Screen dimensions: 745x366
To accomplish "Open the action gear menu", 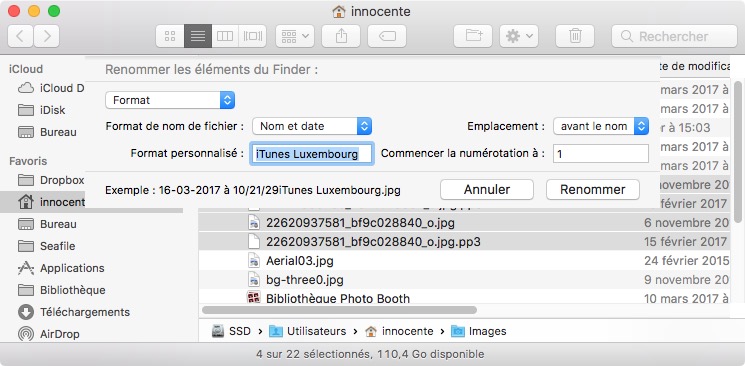I will [x=519, y=36].
